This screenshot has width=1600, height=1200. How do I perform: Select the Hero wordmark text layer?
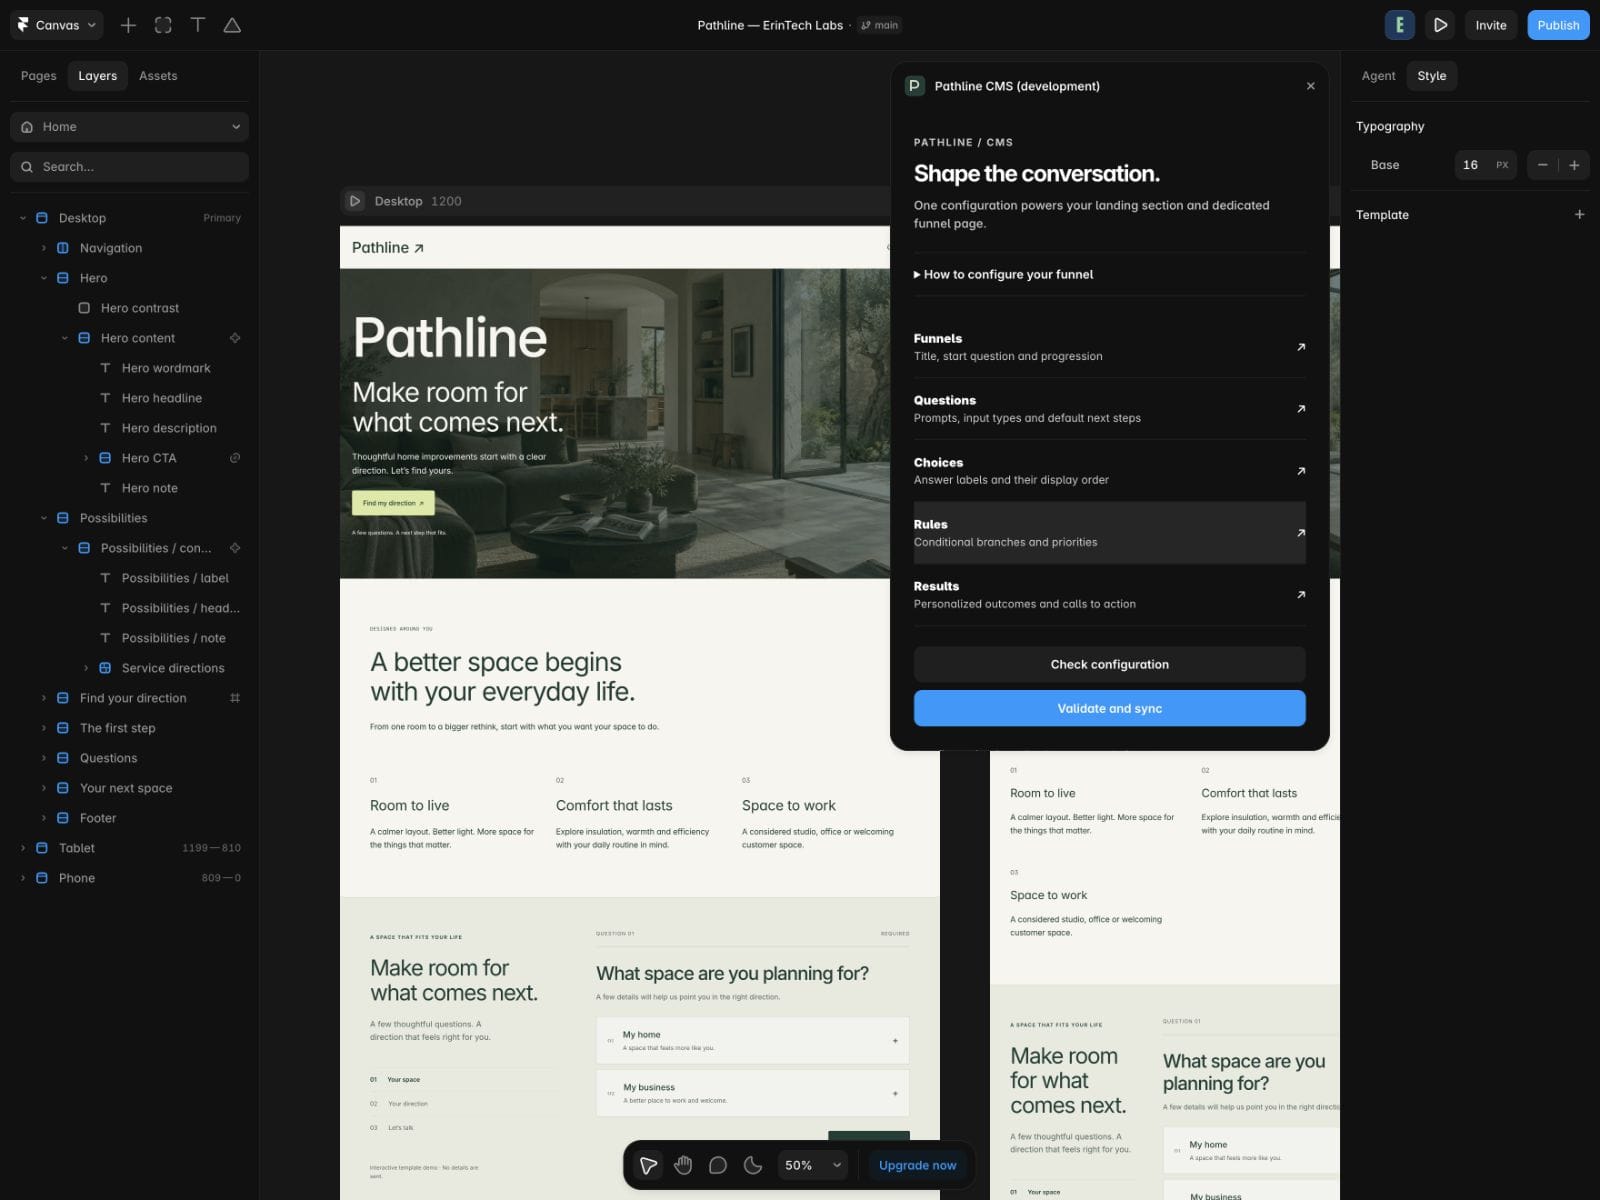166,368
